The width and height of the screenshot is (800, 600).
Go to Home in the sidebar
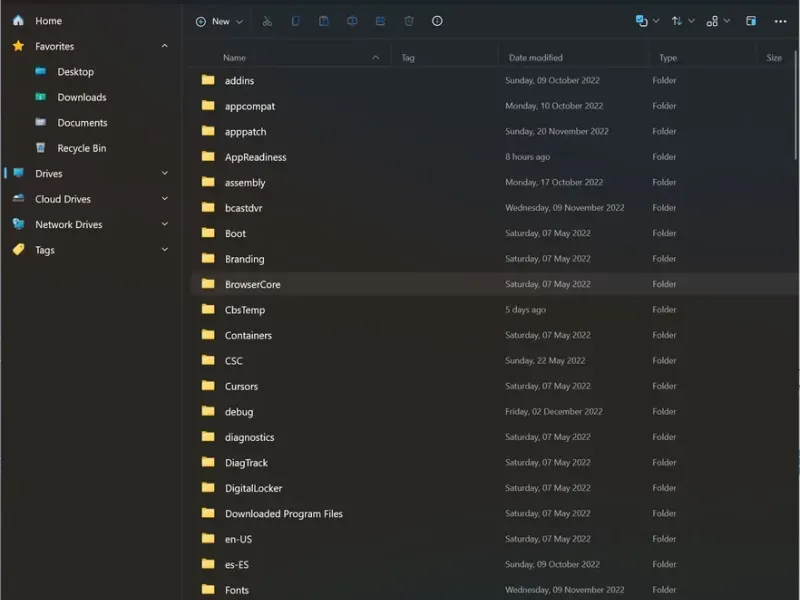[x=48, y=20]
